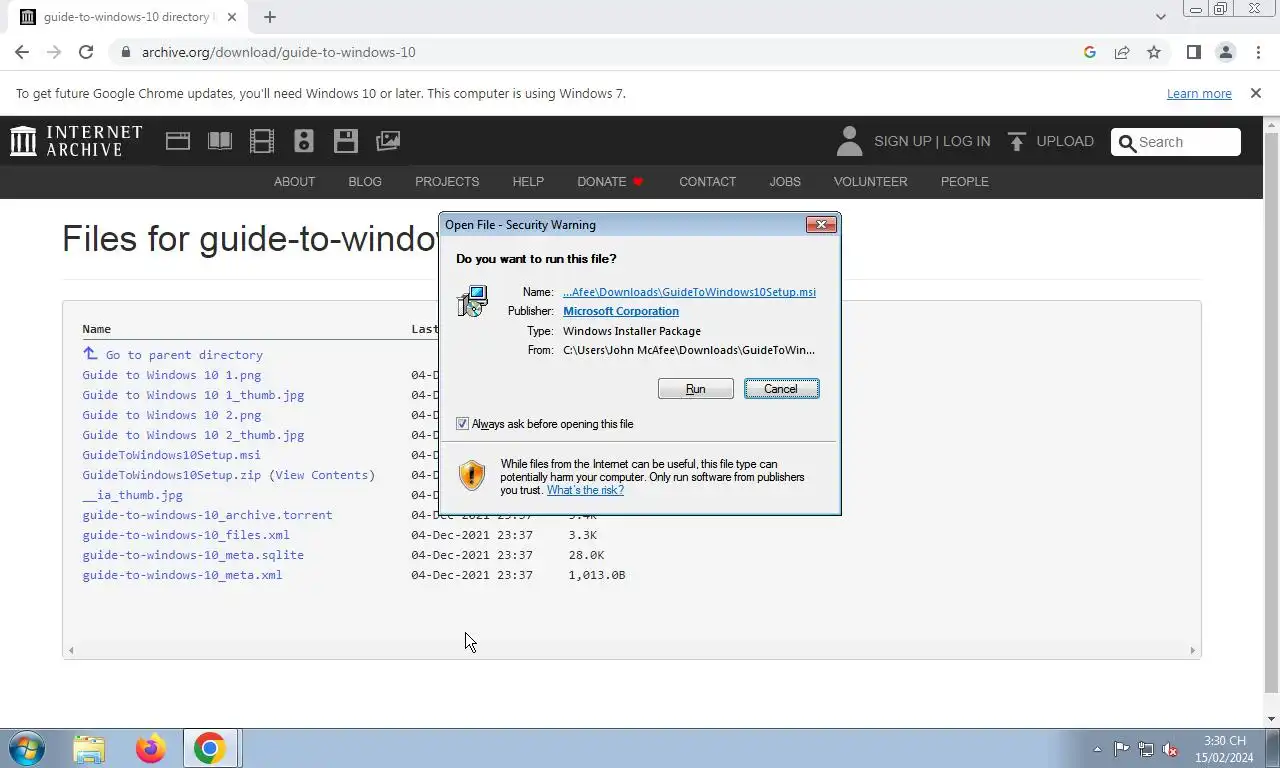Download GuideToWindows10Setup.msi from the file list
The image size is (1280, 768).
pos(171,455)
